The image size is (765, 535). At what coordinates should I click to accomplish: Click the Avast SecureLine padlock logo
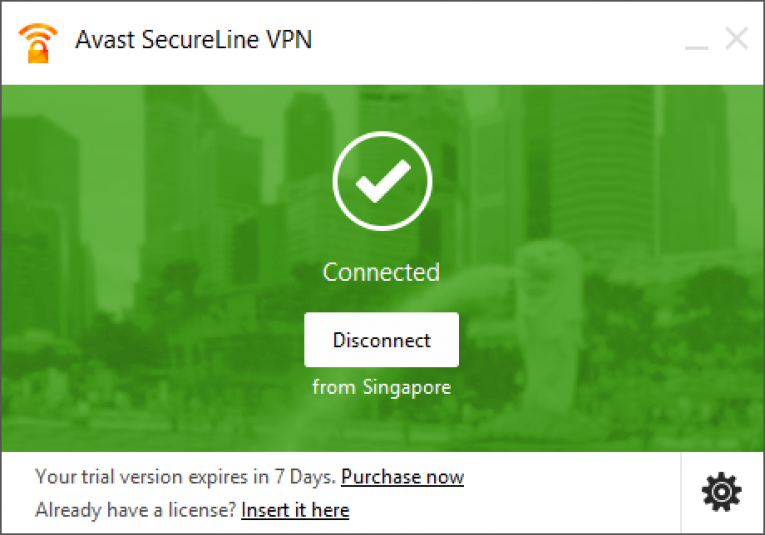coord(38,41)
